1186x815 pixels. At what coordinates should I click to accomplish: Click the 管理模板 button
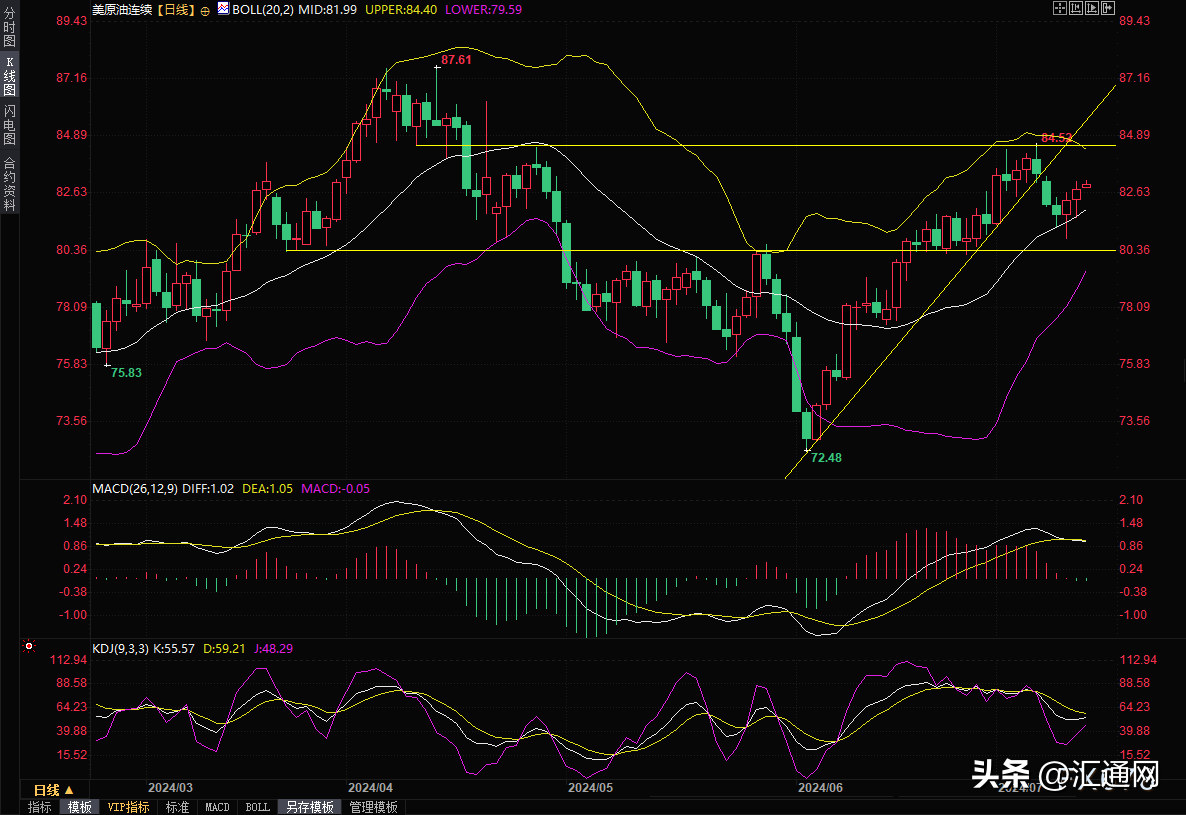point(373,807)
